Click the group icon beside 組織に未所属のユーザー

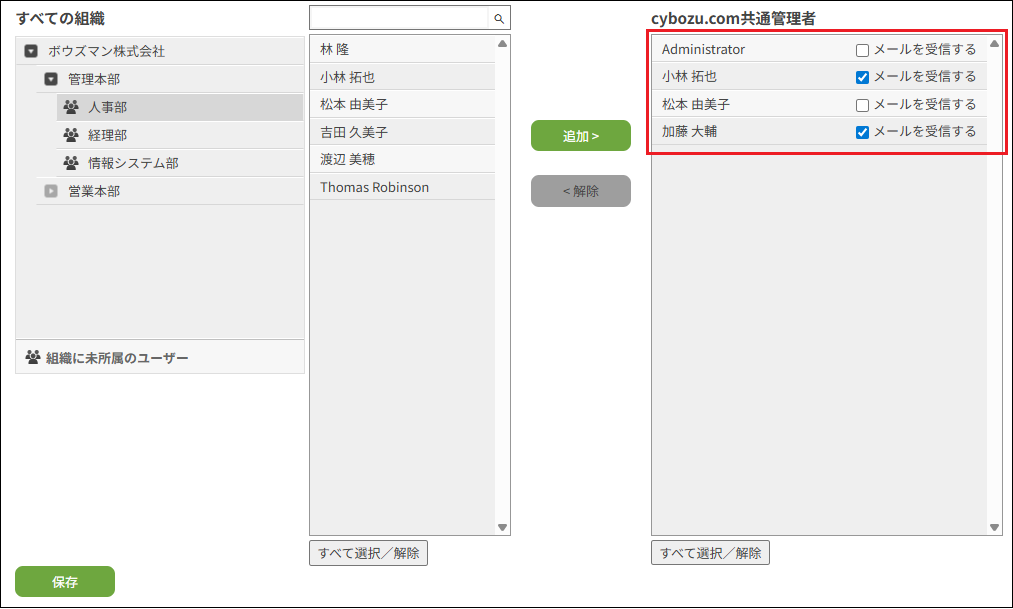click(33, 357)
